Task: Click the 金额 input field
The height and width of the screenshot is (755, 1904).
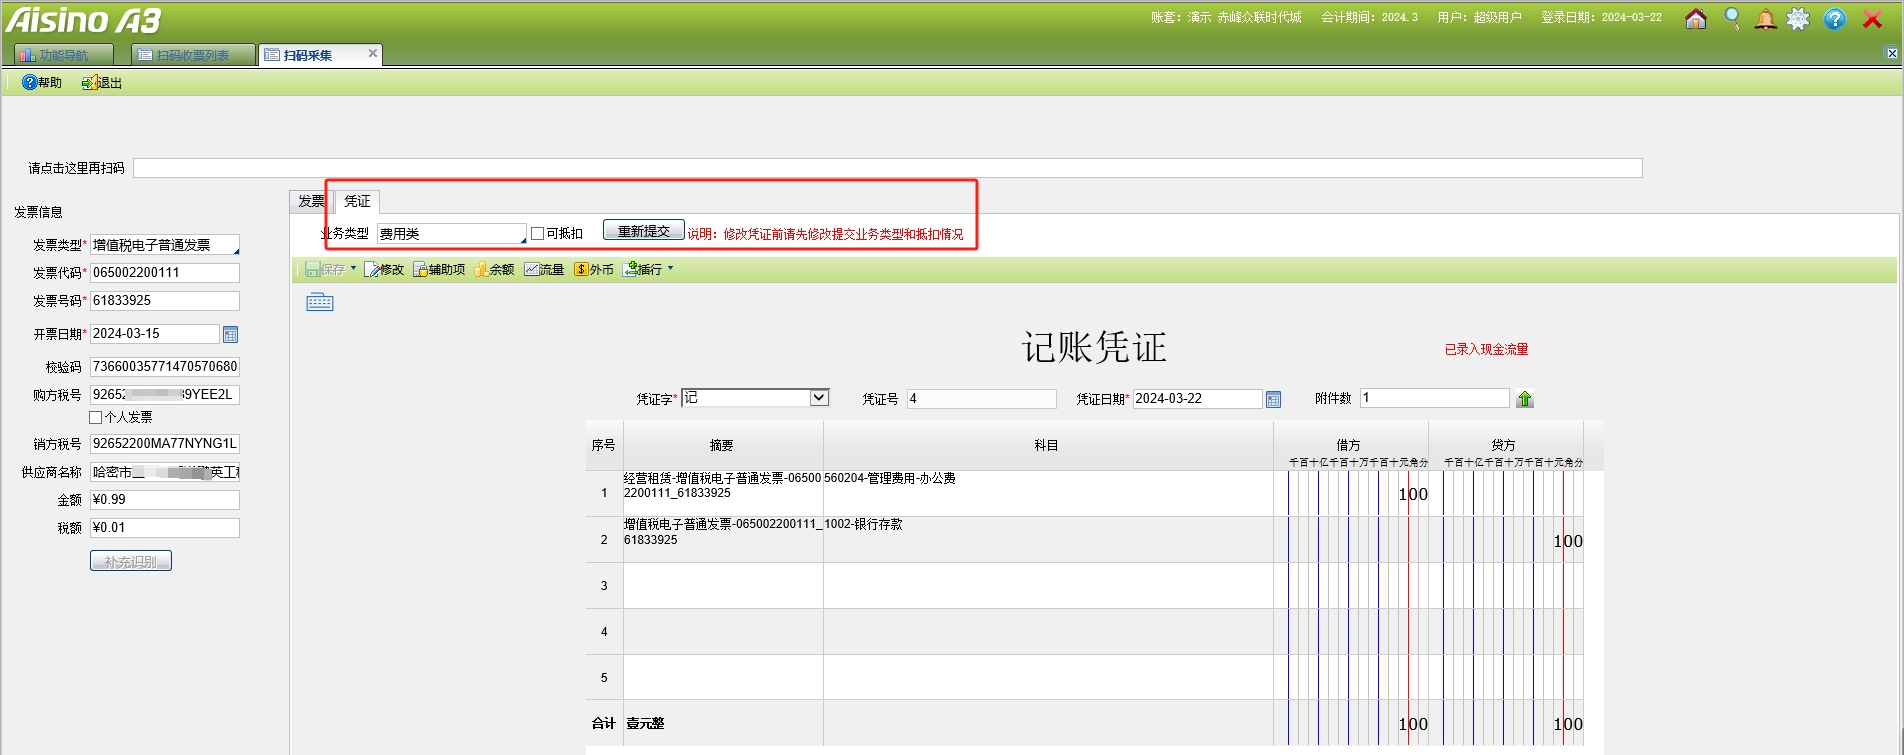Action: coord(165,500)
